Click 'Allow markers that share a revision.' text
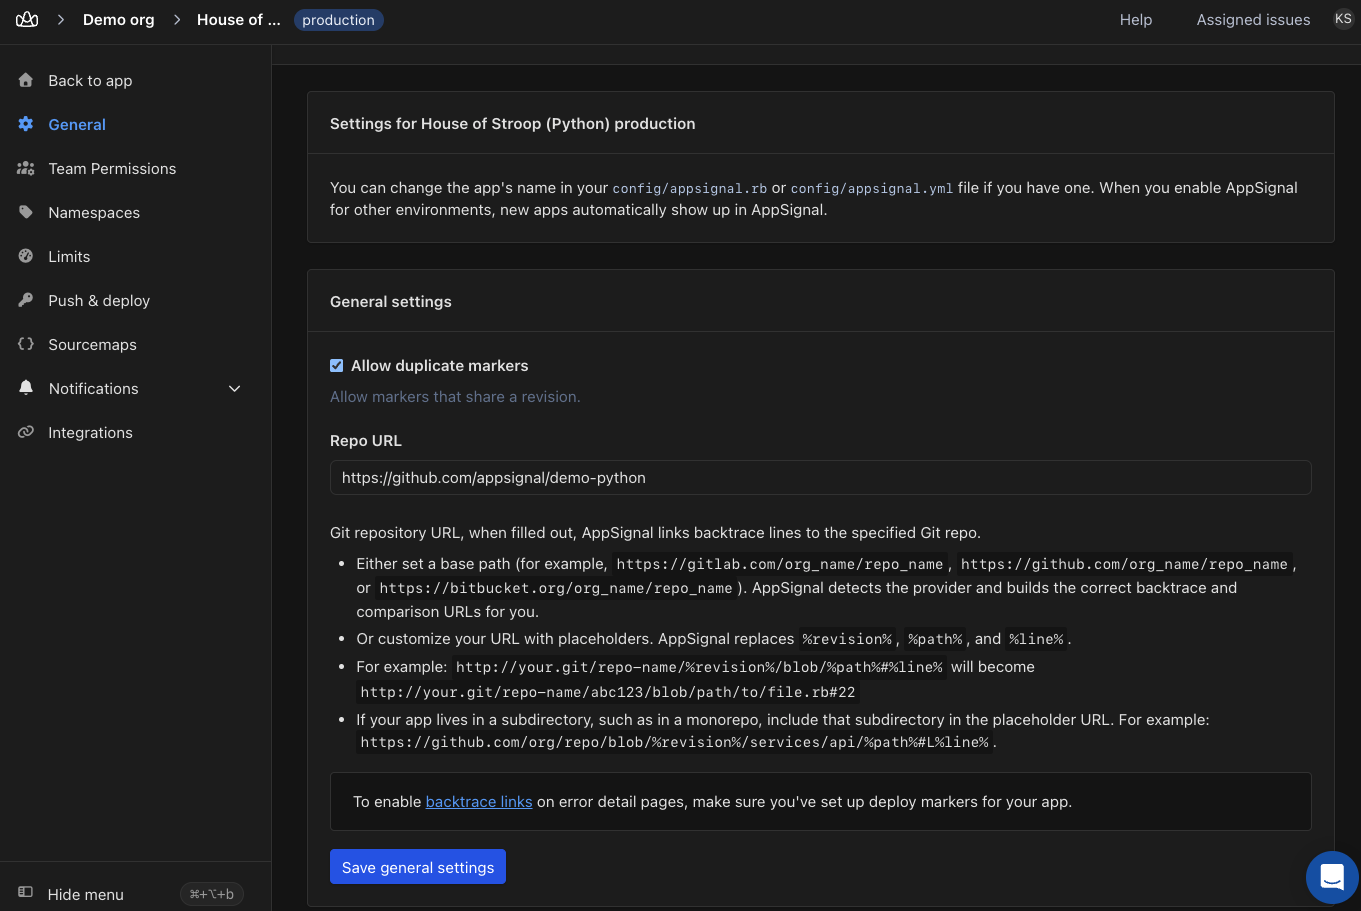 point(455,397)
